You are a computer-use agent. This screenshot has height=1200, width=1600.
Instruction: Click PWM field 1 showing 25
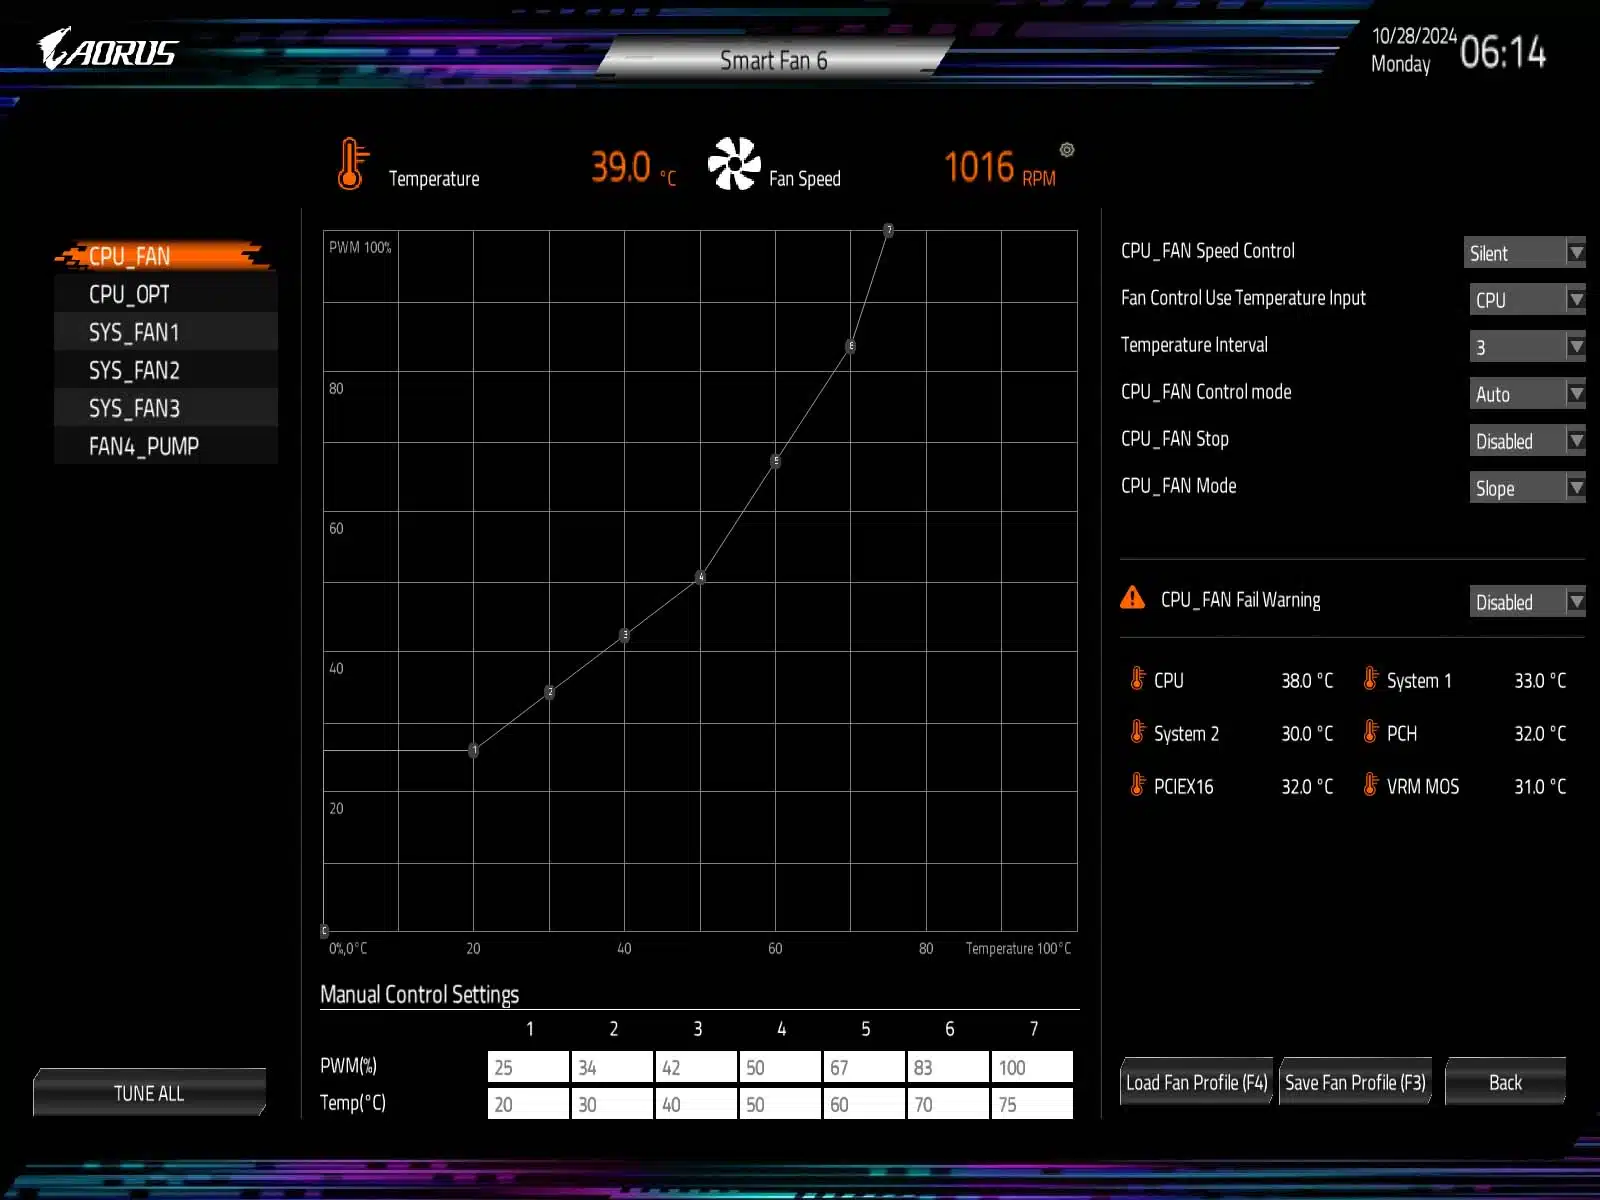point(528,1067)
